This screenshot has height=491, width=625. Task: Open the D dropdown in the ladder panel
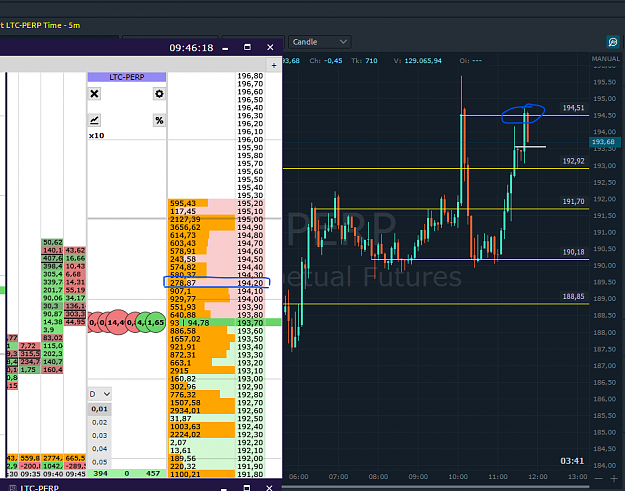(99, 394)
